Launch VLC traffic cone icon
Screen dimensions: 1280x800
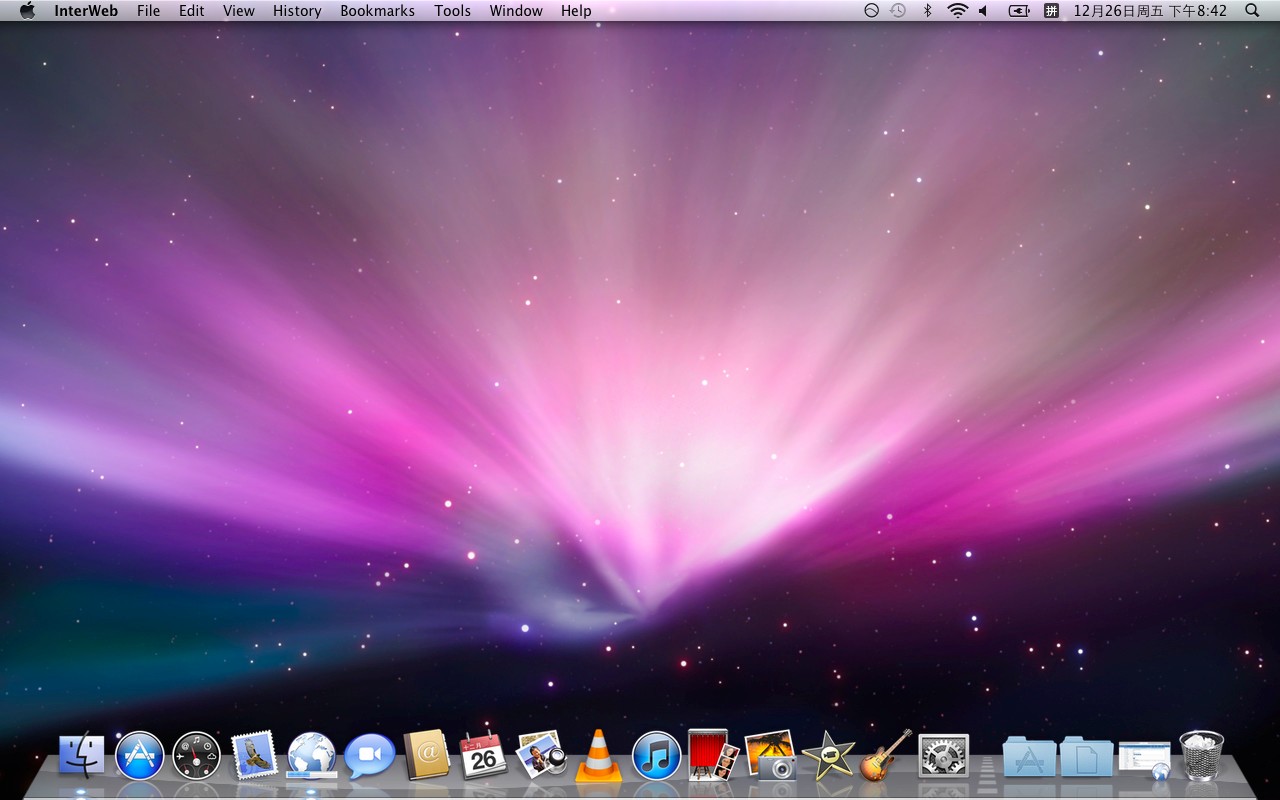[598, 756]
